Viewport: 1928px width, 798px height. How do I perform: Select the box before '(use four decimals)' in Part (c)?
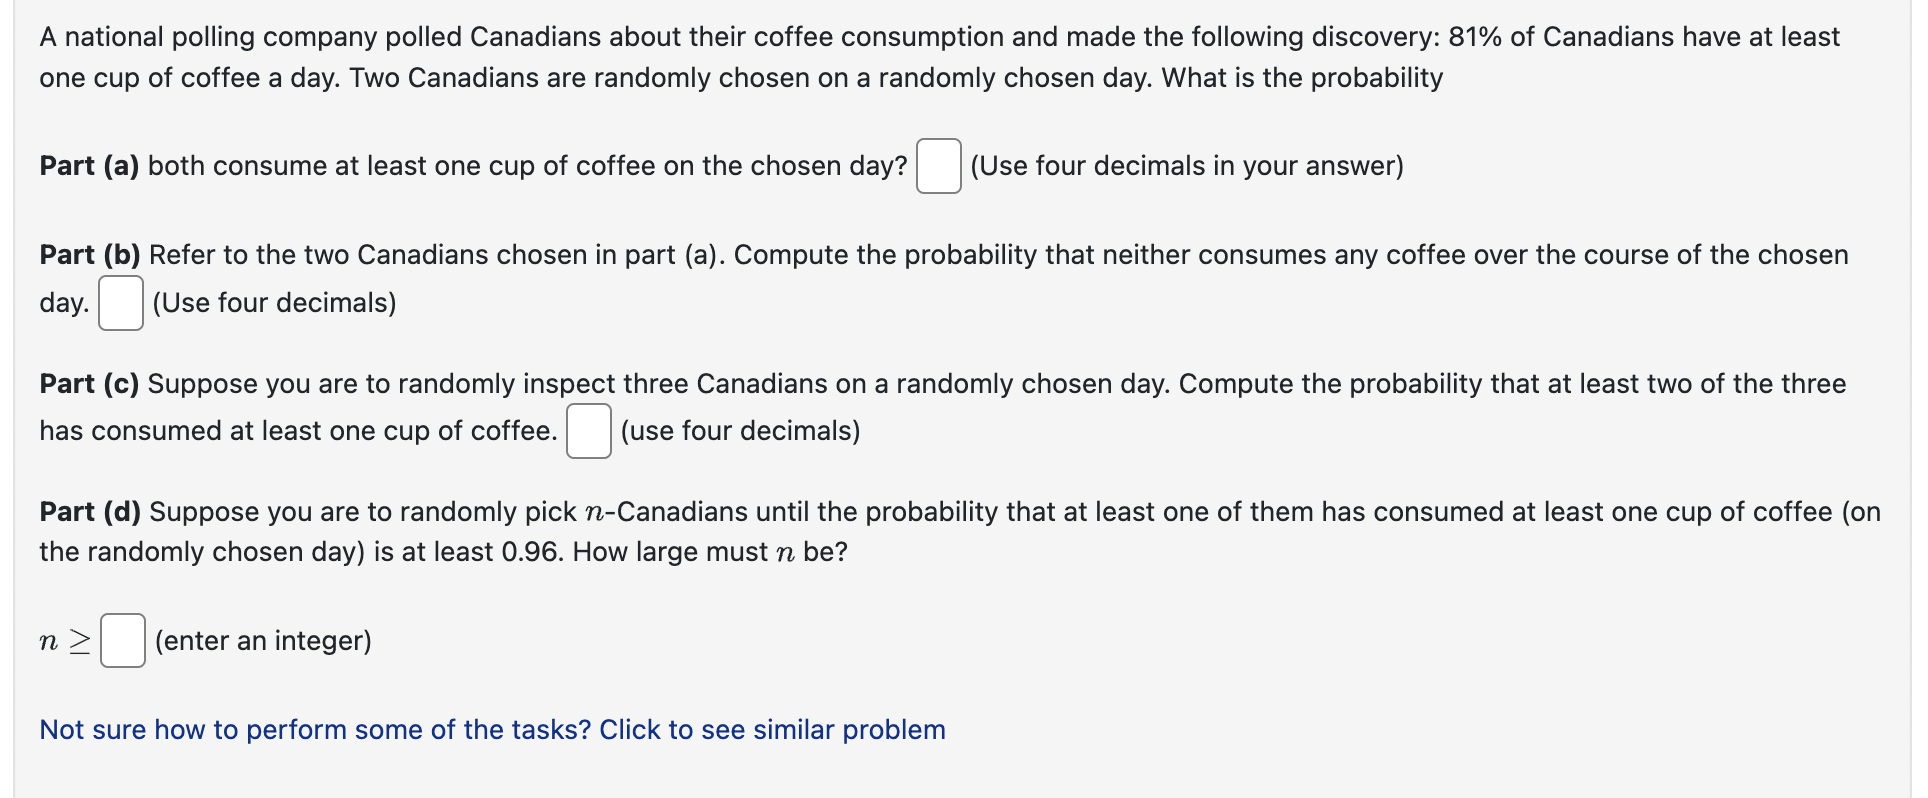589,432
